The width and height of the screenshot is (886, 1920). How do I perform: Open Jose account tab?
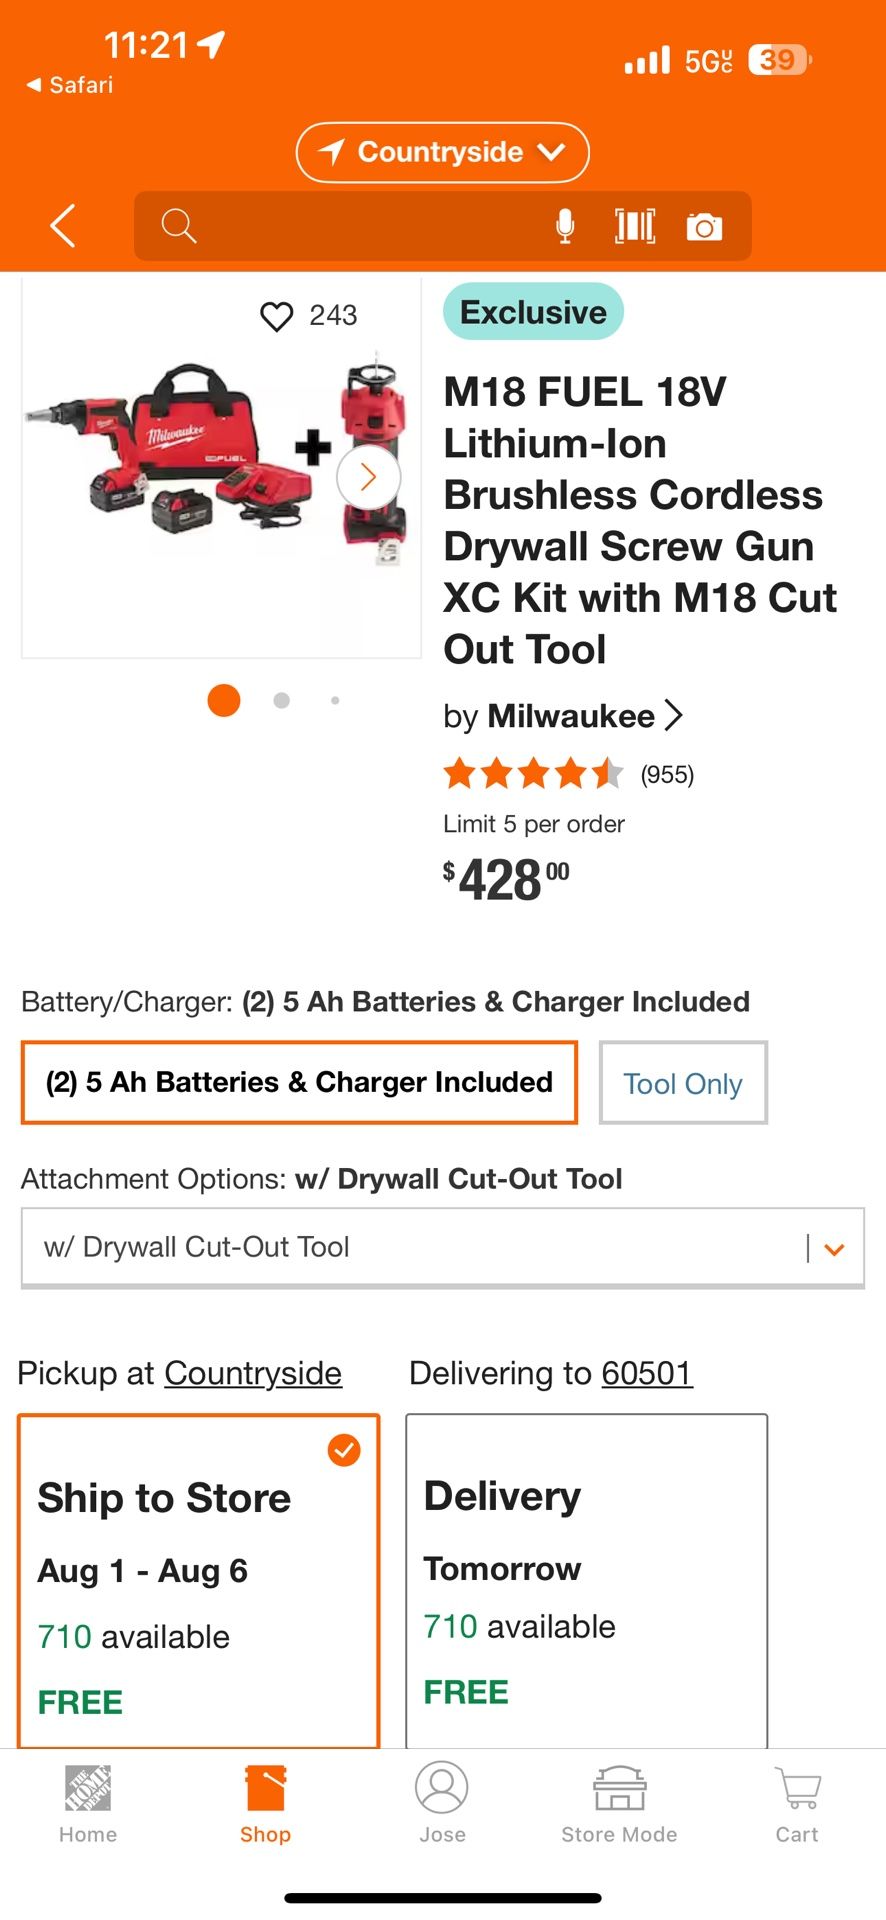pyautogui.click(x=442, y=1805)
